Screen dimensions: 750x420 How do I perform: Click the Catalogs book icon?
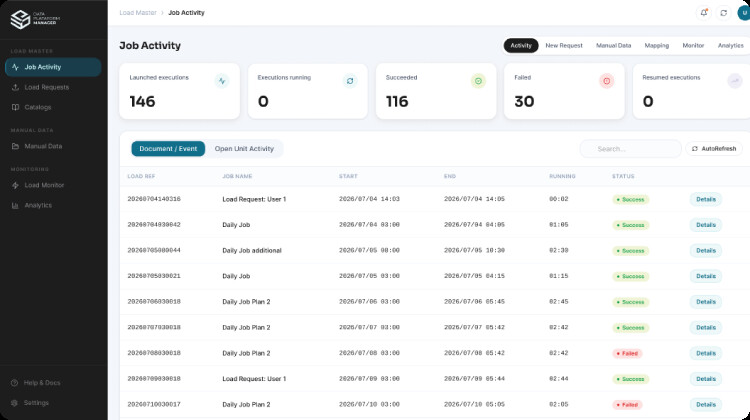pyautogui.click(x=15, y=107)
